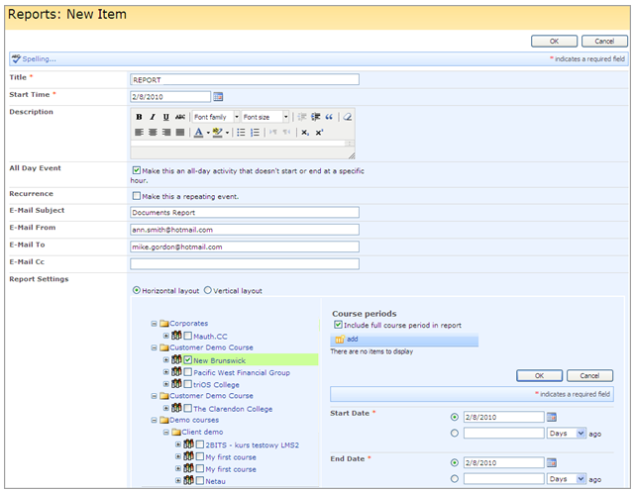Viewport: 634px width, 492px height.
Task: Click the add icon under Course periods
Action: [340, 339]
